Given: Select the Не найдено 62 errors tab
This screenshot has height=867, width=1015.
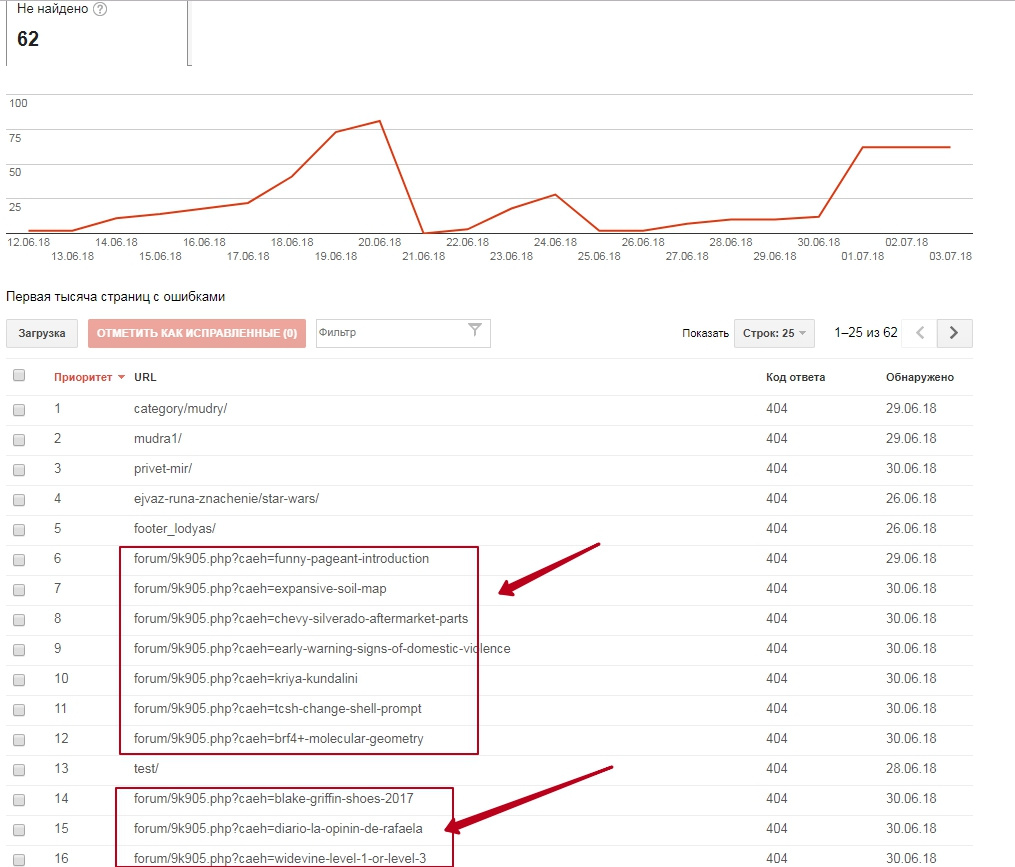Looking at the screenshot, I should point(97,32).
